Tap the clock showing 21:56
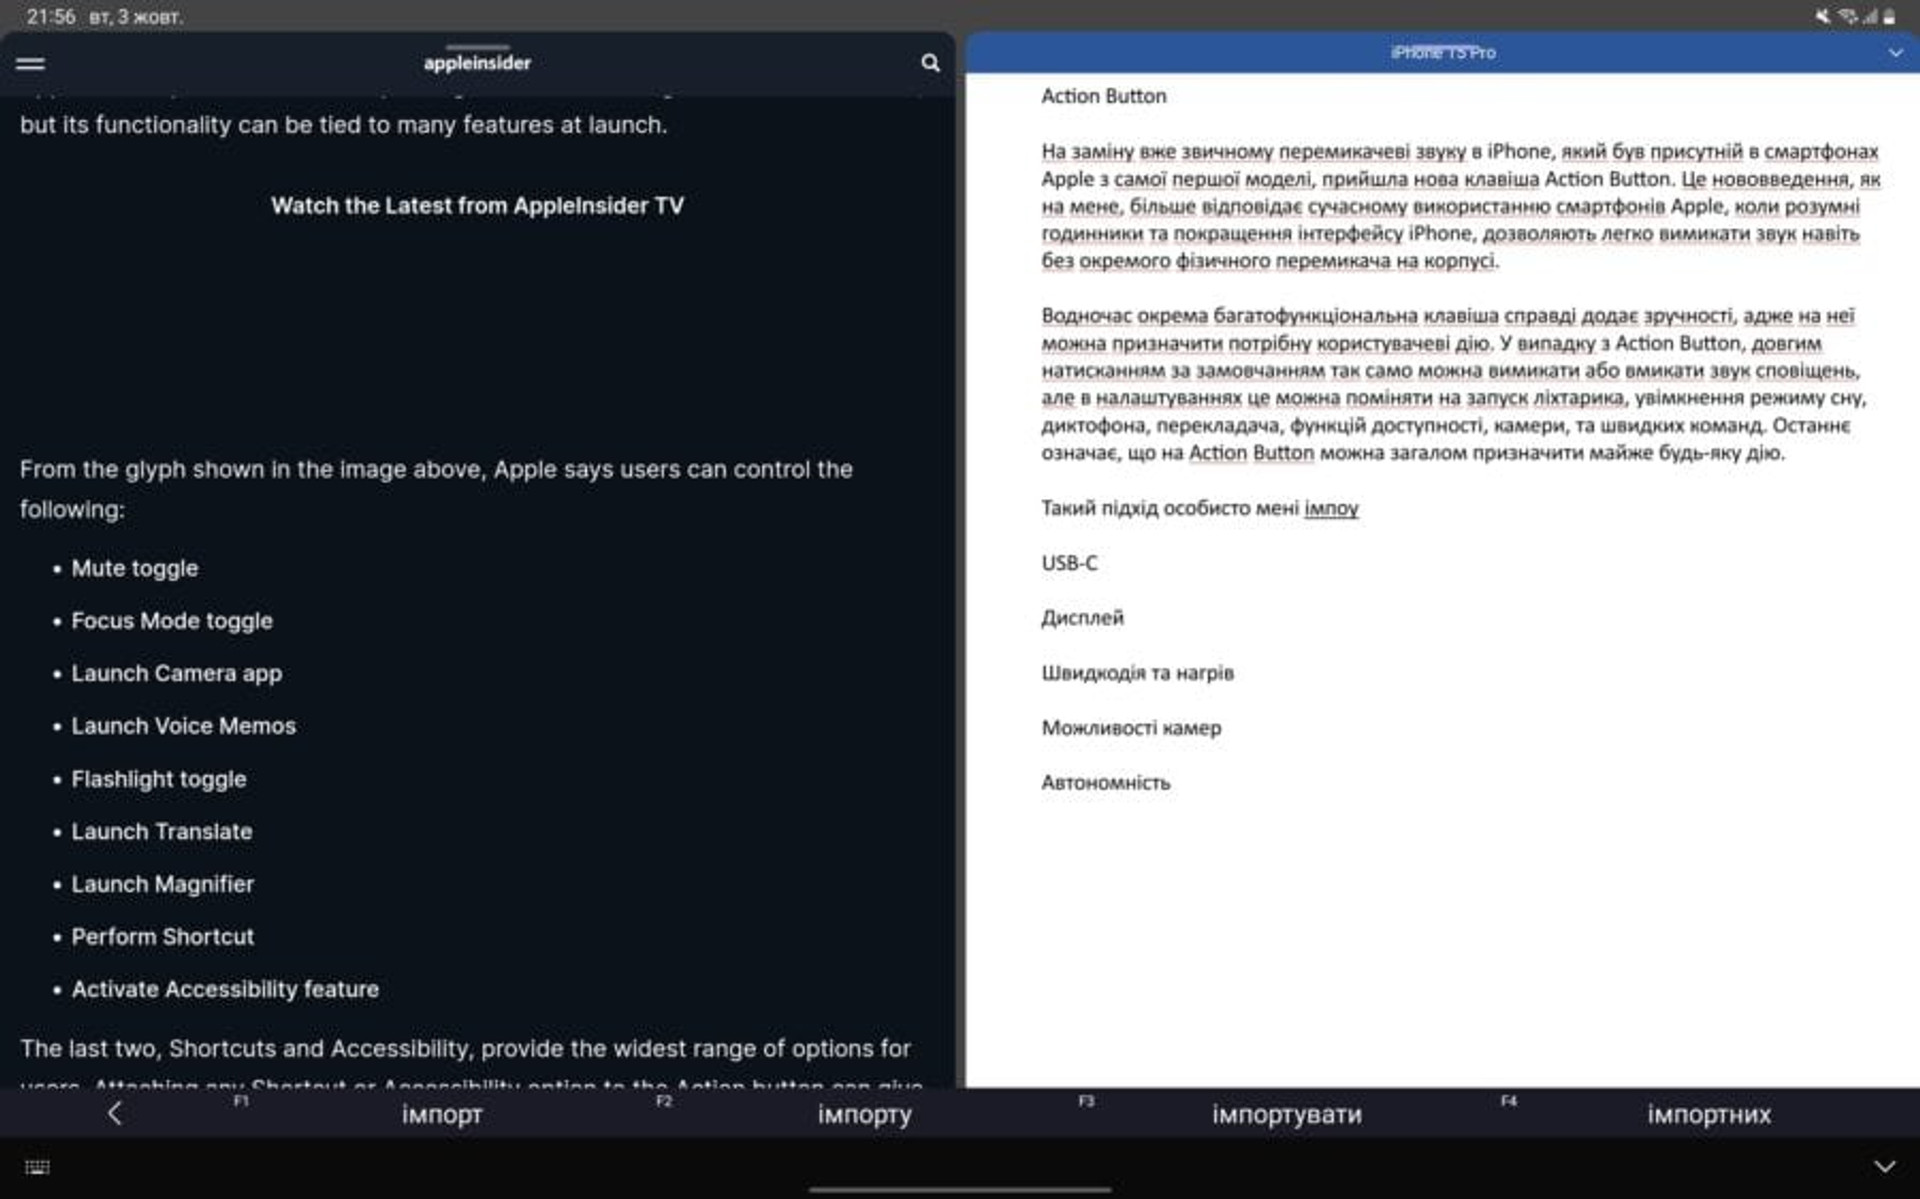This screenshot has height=1199, width=1920. point(51,16)
